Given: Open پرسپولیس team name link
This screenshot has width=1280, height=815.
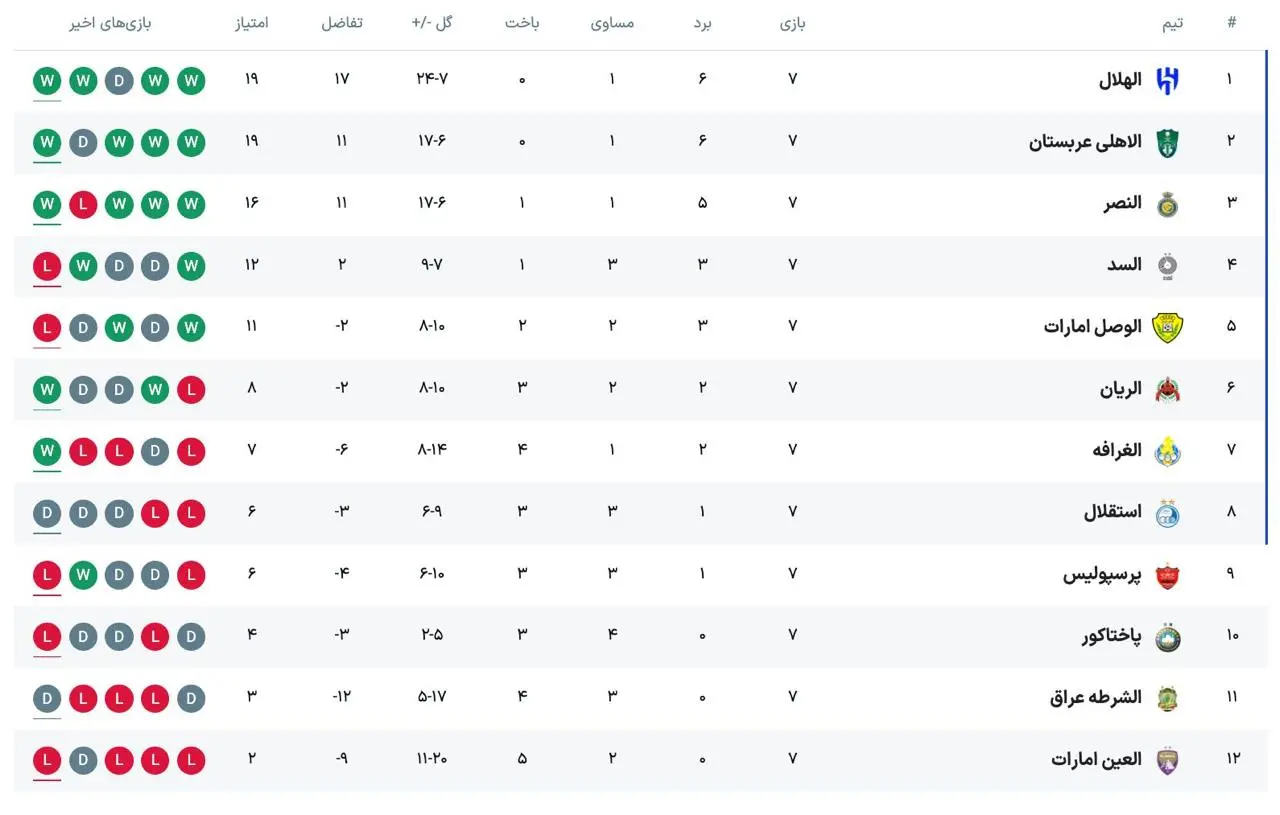Looking at the screenshot, I should [x=1102, y=574].
